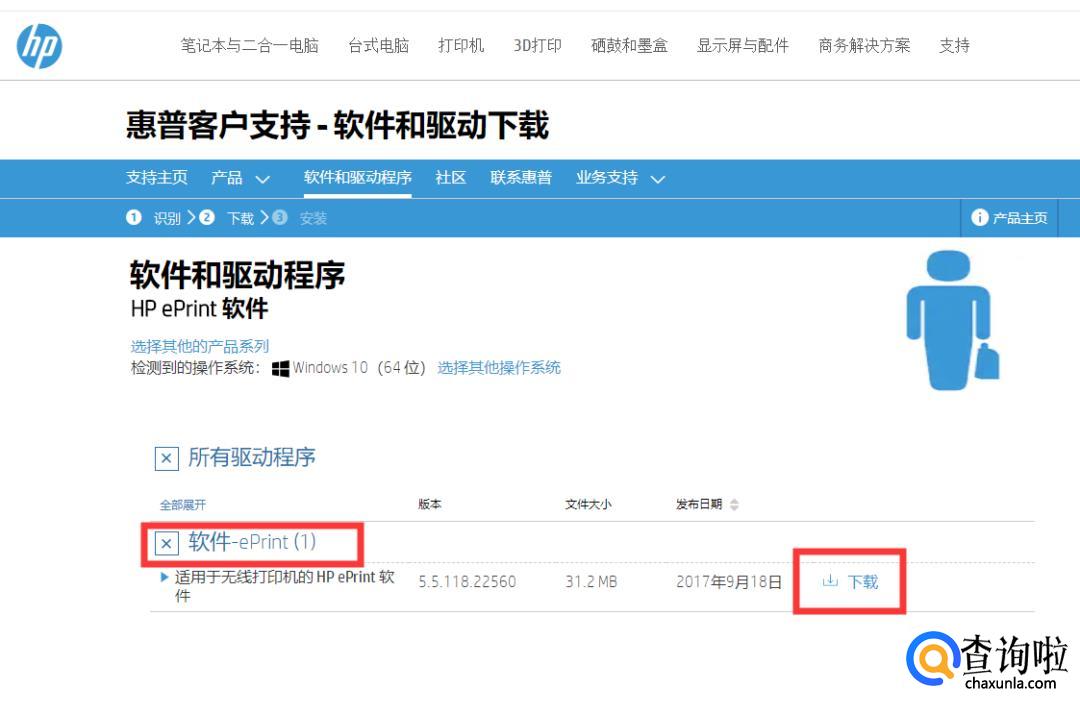Click 31.2 MB file size cell
Image resolution: width=1080 pixels, height=714 pixels.
tap(591, 582)
